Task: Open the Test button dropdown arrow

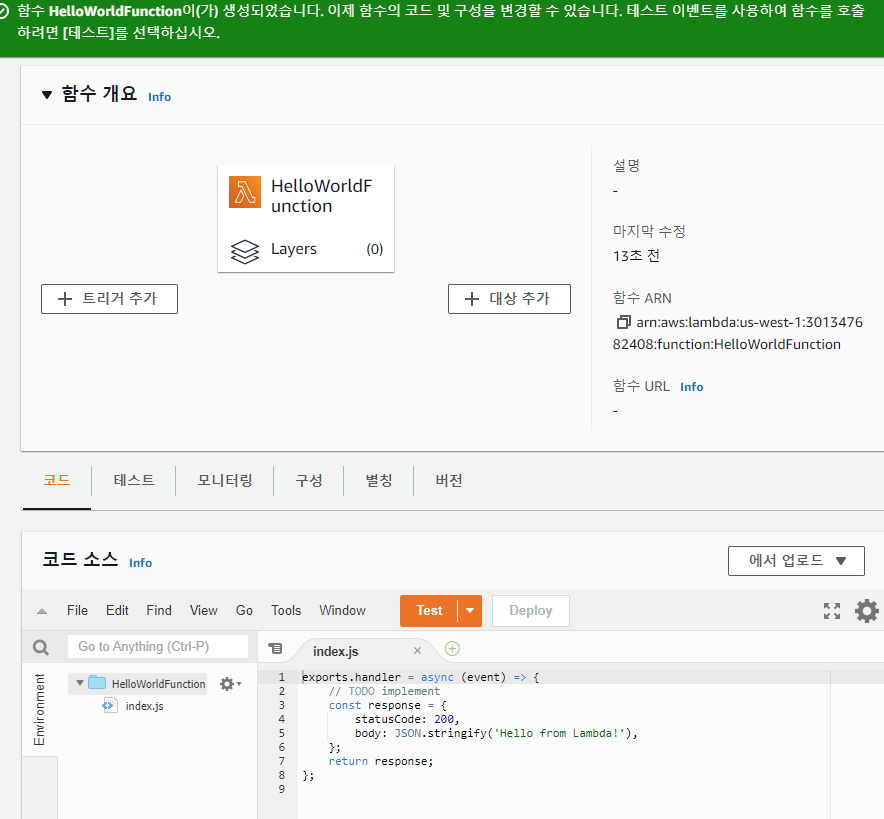Action: [470, 610]
